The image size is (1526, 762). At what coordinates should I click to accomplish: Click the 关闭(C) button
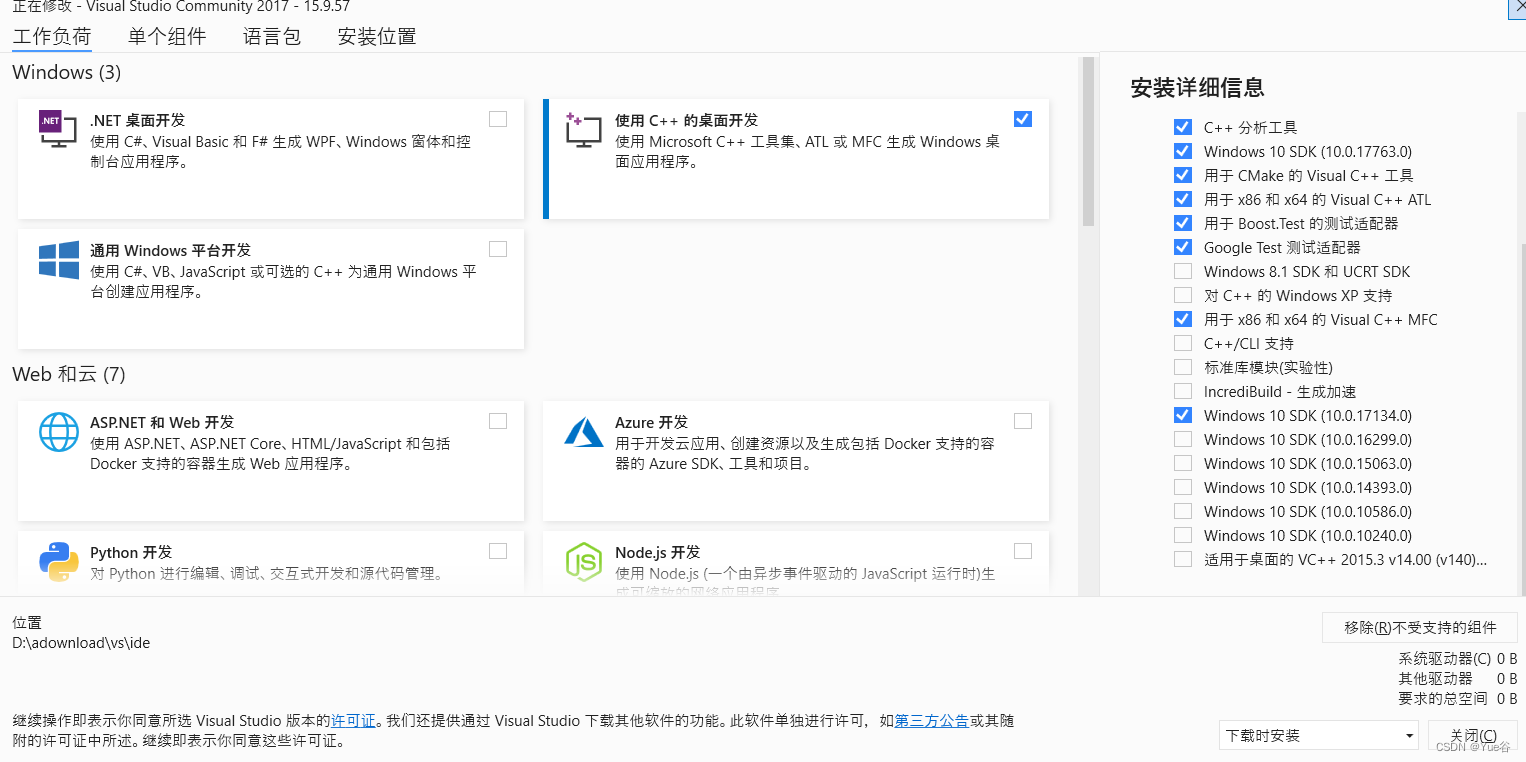pyautogui.click(x=1473, y=735)
